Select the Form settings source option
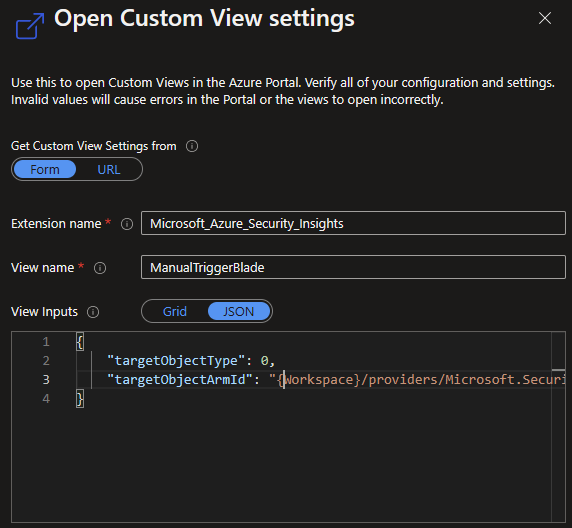Image resolution: width=572 pixels, height=528 pixels. (x=45, y=169)
